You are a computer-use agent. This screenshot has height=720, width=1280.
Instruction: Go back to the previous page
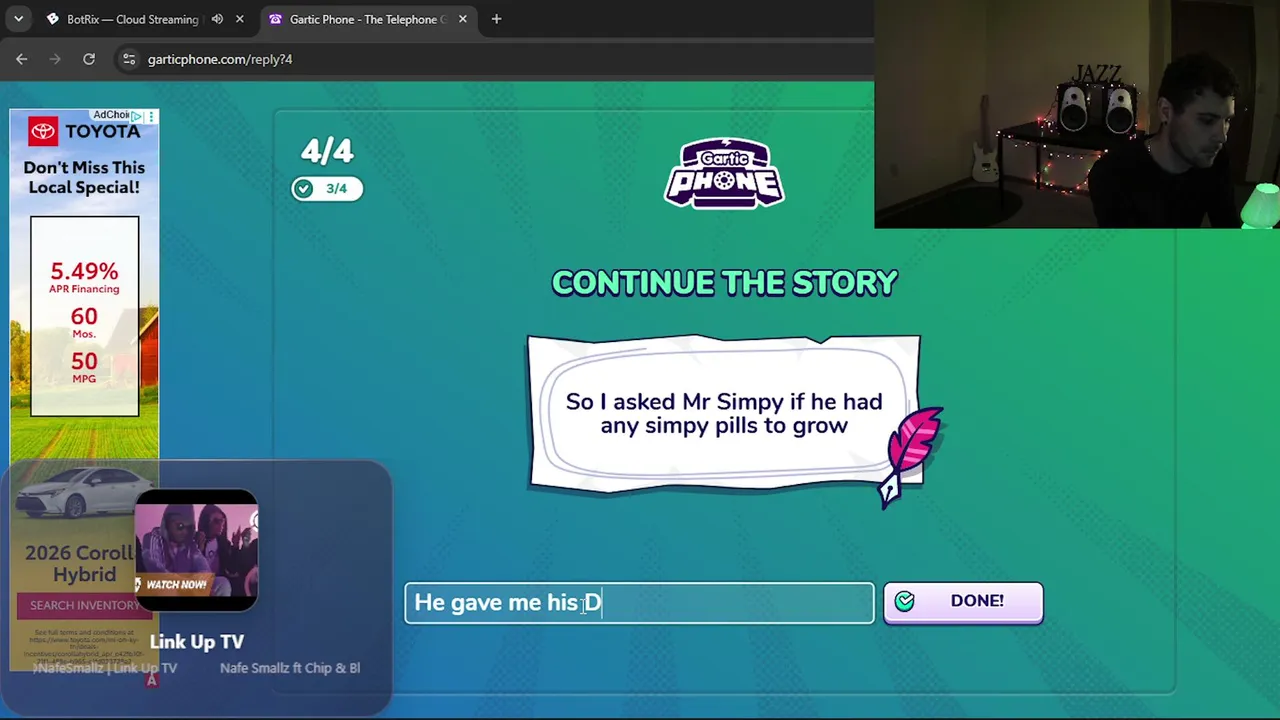[22, 59]
